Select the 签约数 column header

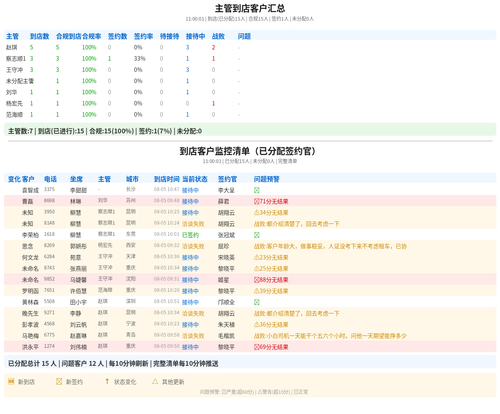[117, 36]
